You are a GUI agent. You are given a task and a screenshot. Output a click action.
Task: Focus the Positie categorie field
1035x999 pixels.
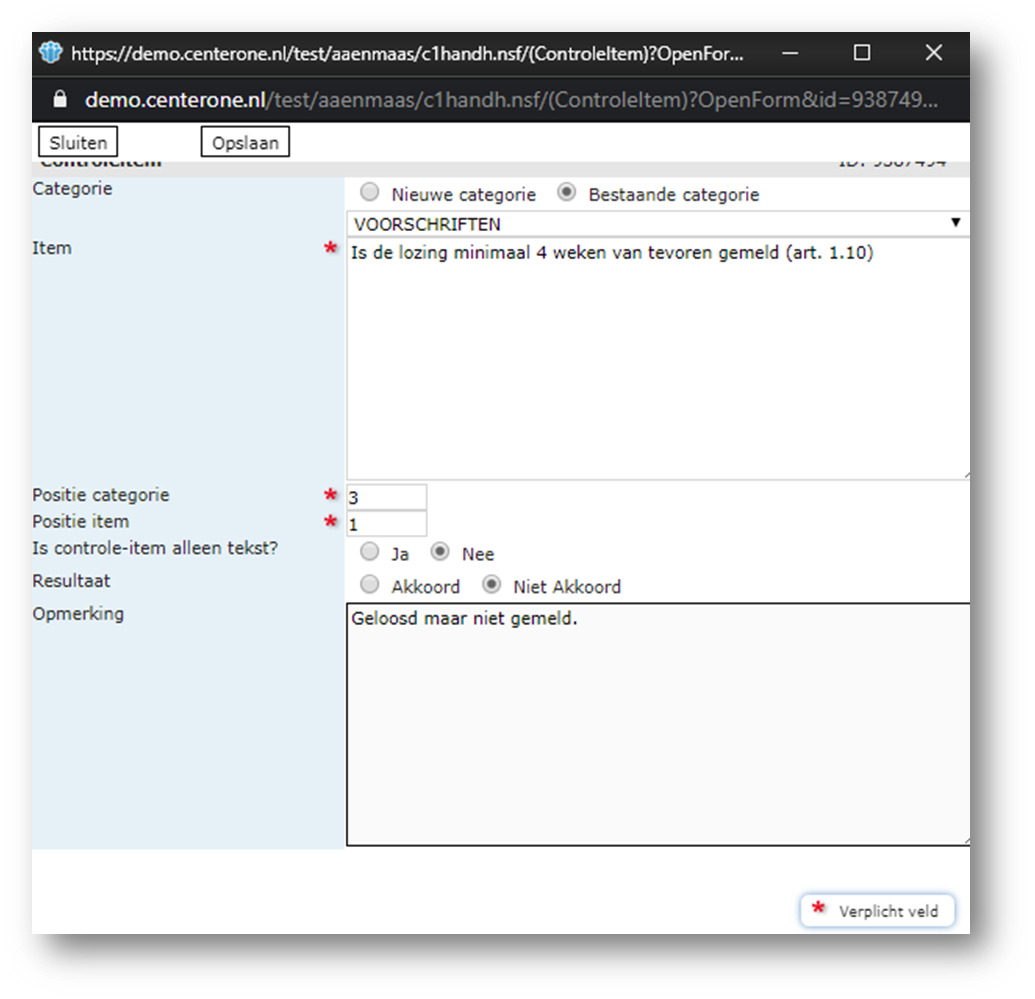386,497
